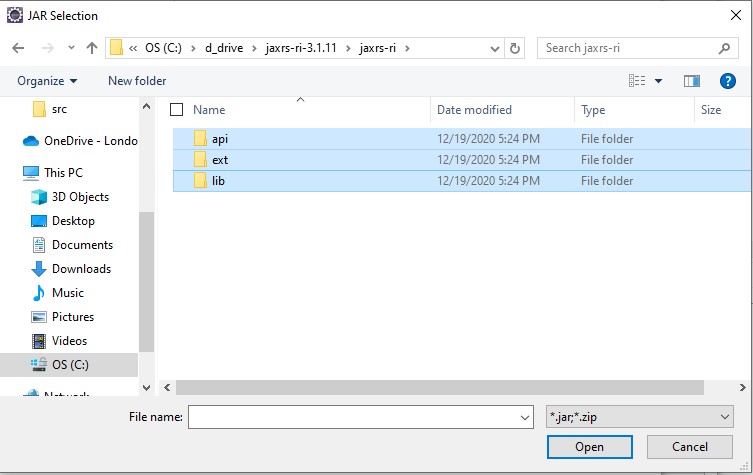Open the *.jar;*.zip file type dropdown
Image resolution: width=753 pixels, height=475 pixels.
click(640, 417)
